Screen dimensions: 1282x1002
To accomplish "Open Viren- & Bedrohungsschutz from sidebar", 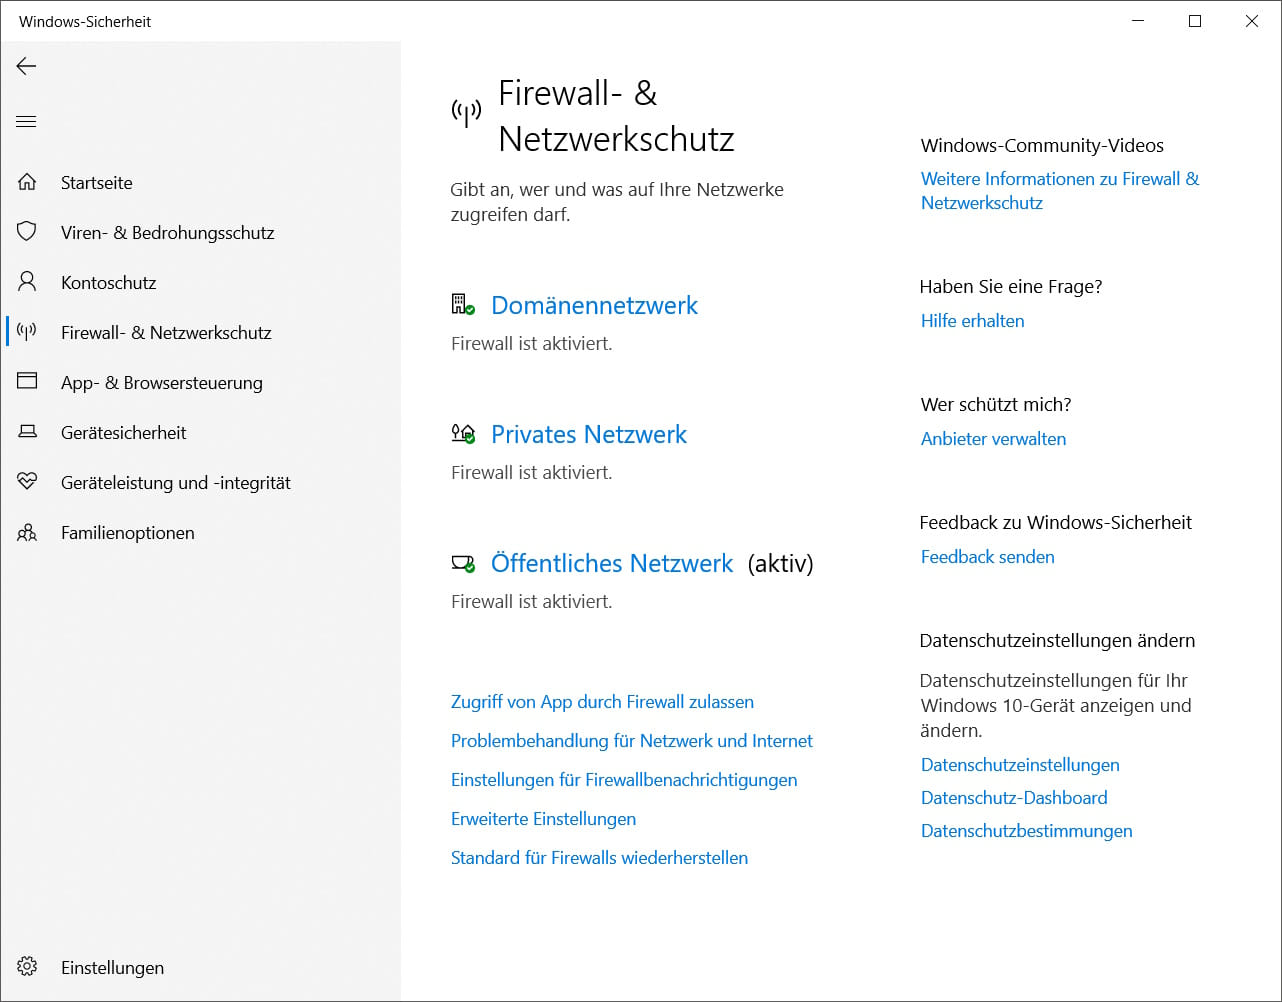I will point(168,232).
